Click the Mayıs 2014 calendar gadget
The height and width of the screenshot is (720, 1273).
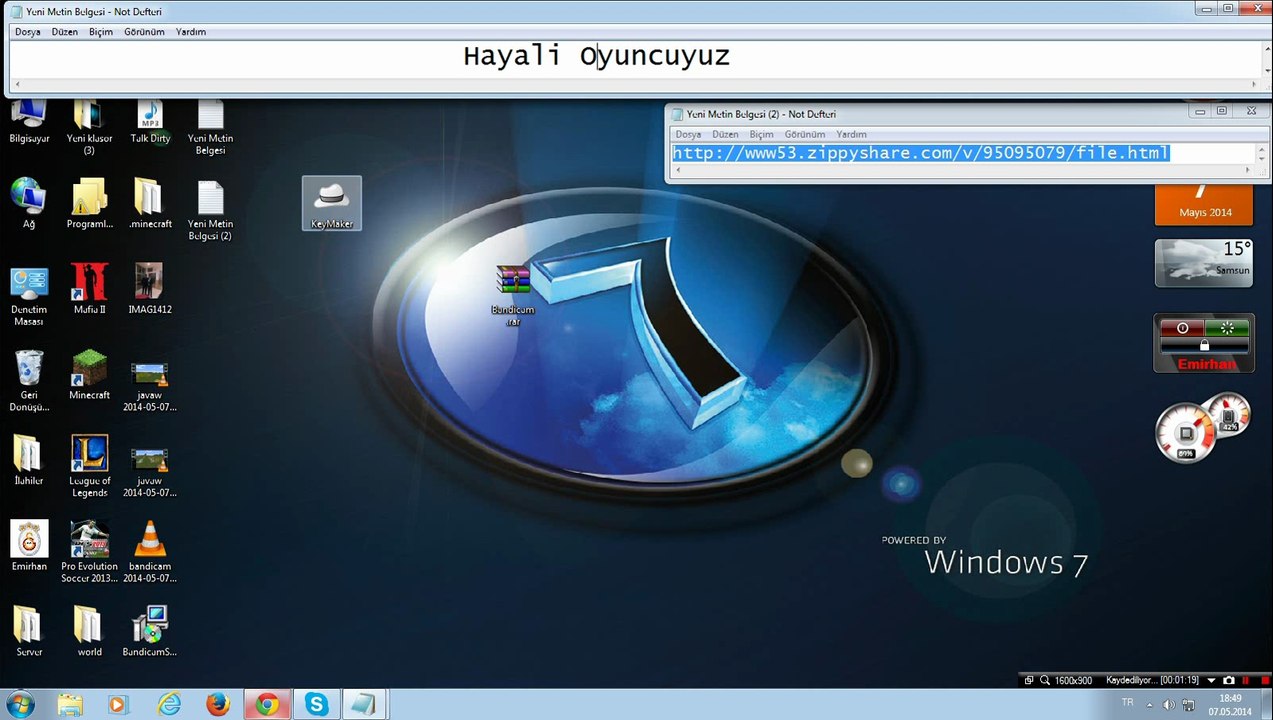(1204, 204)
